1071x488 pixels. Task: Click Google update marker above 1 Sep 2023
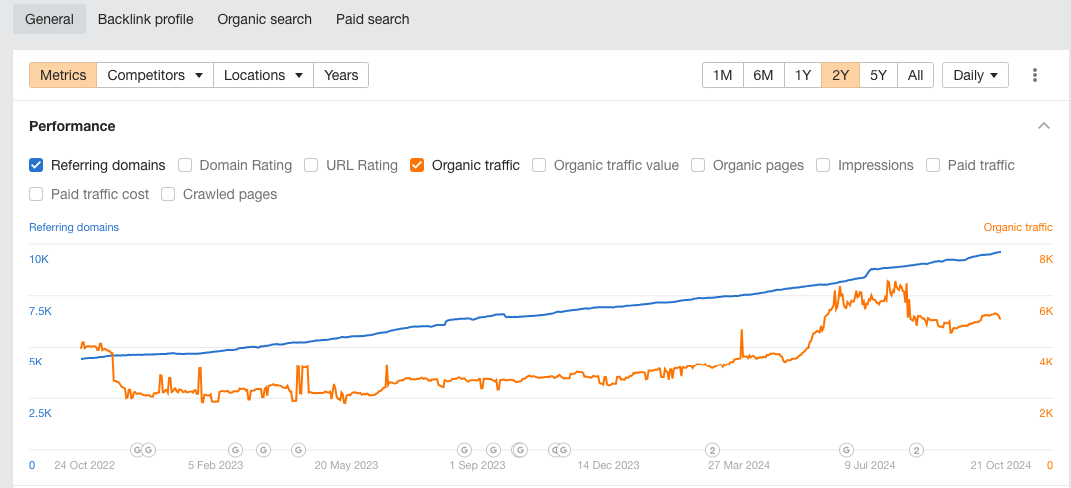click(x=464, y=450)
